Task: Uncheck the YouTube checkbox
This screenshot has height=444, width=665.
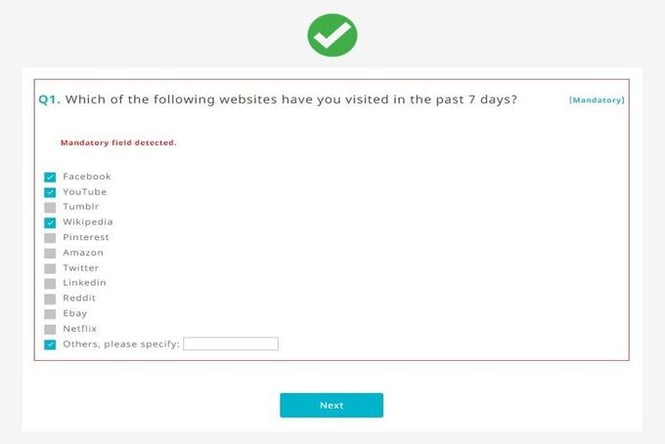Action: pyautogui.click(x=50, y=192)
